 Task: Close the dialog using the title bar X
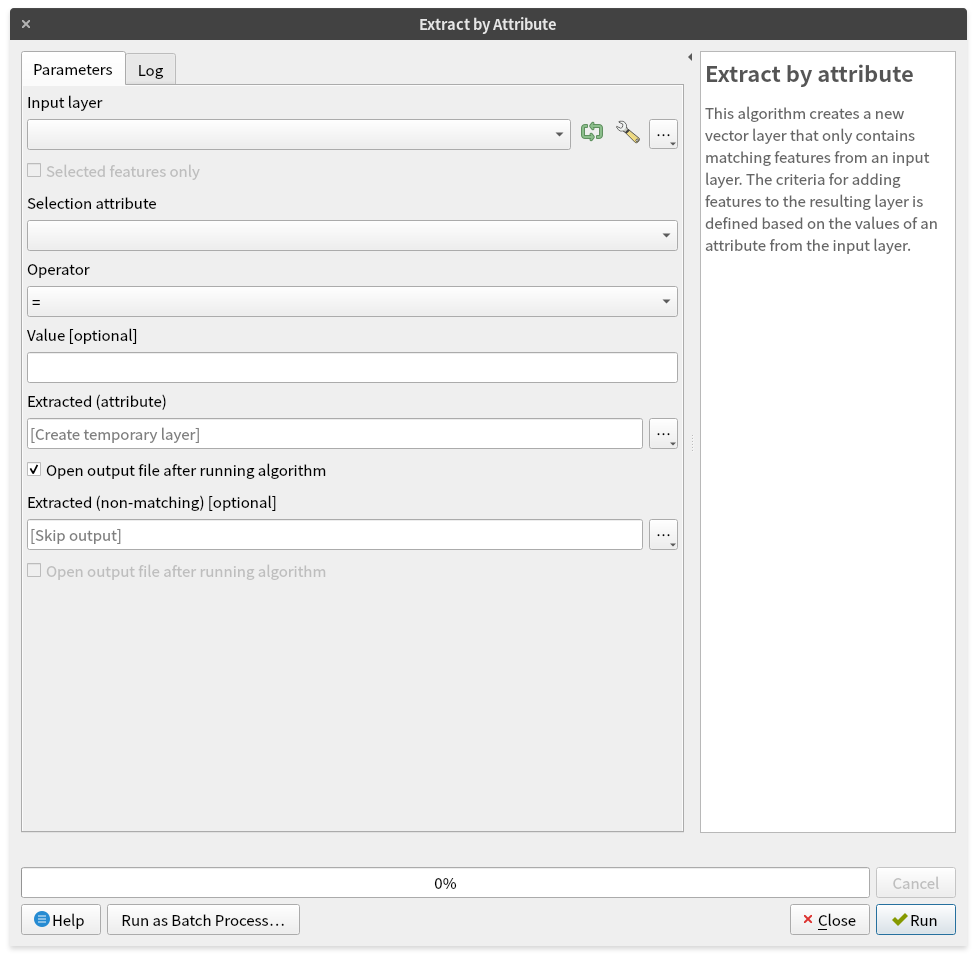click(x=26, y=24)
